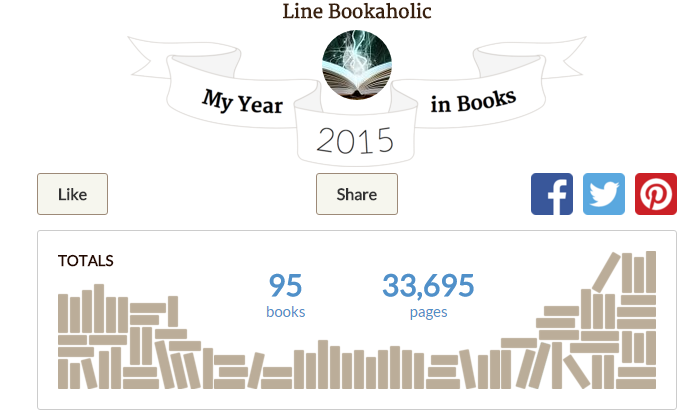This screenshot has width=687, height=420.
Task: Open Line Bookaholic's profile name
Action: (357, 11)
